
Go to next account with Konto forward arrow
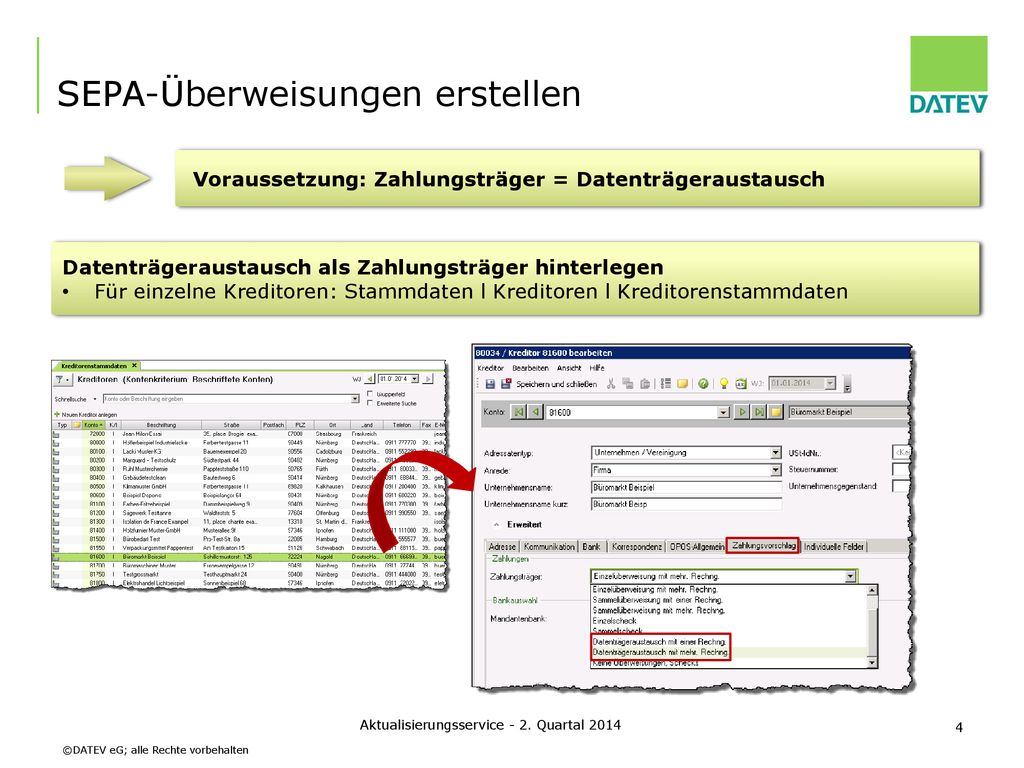tap(743, 412)
